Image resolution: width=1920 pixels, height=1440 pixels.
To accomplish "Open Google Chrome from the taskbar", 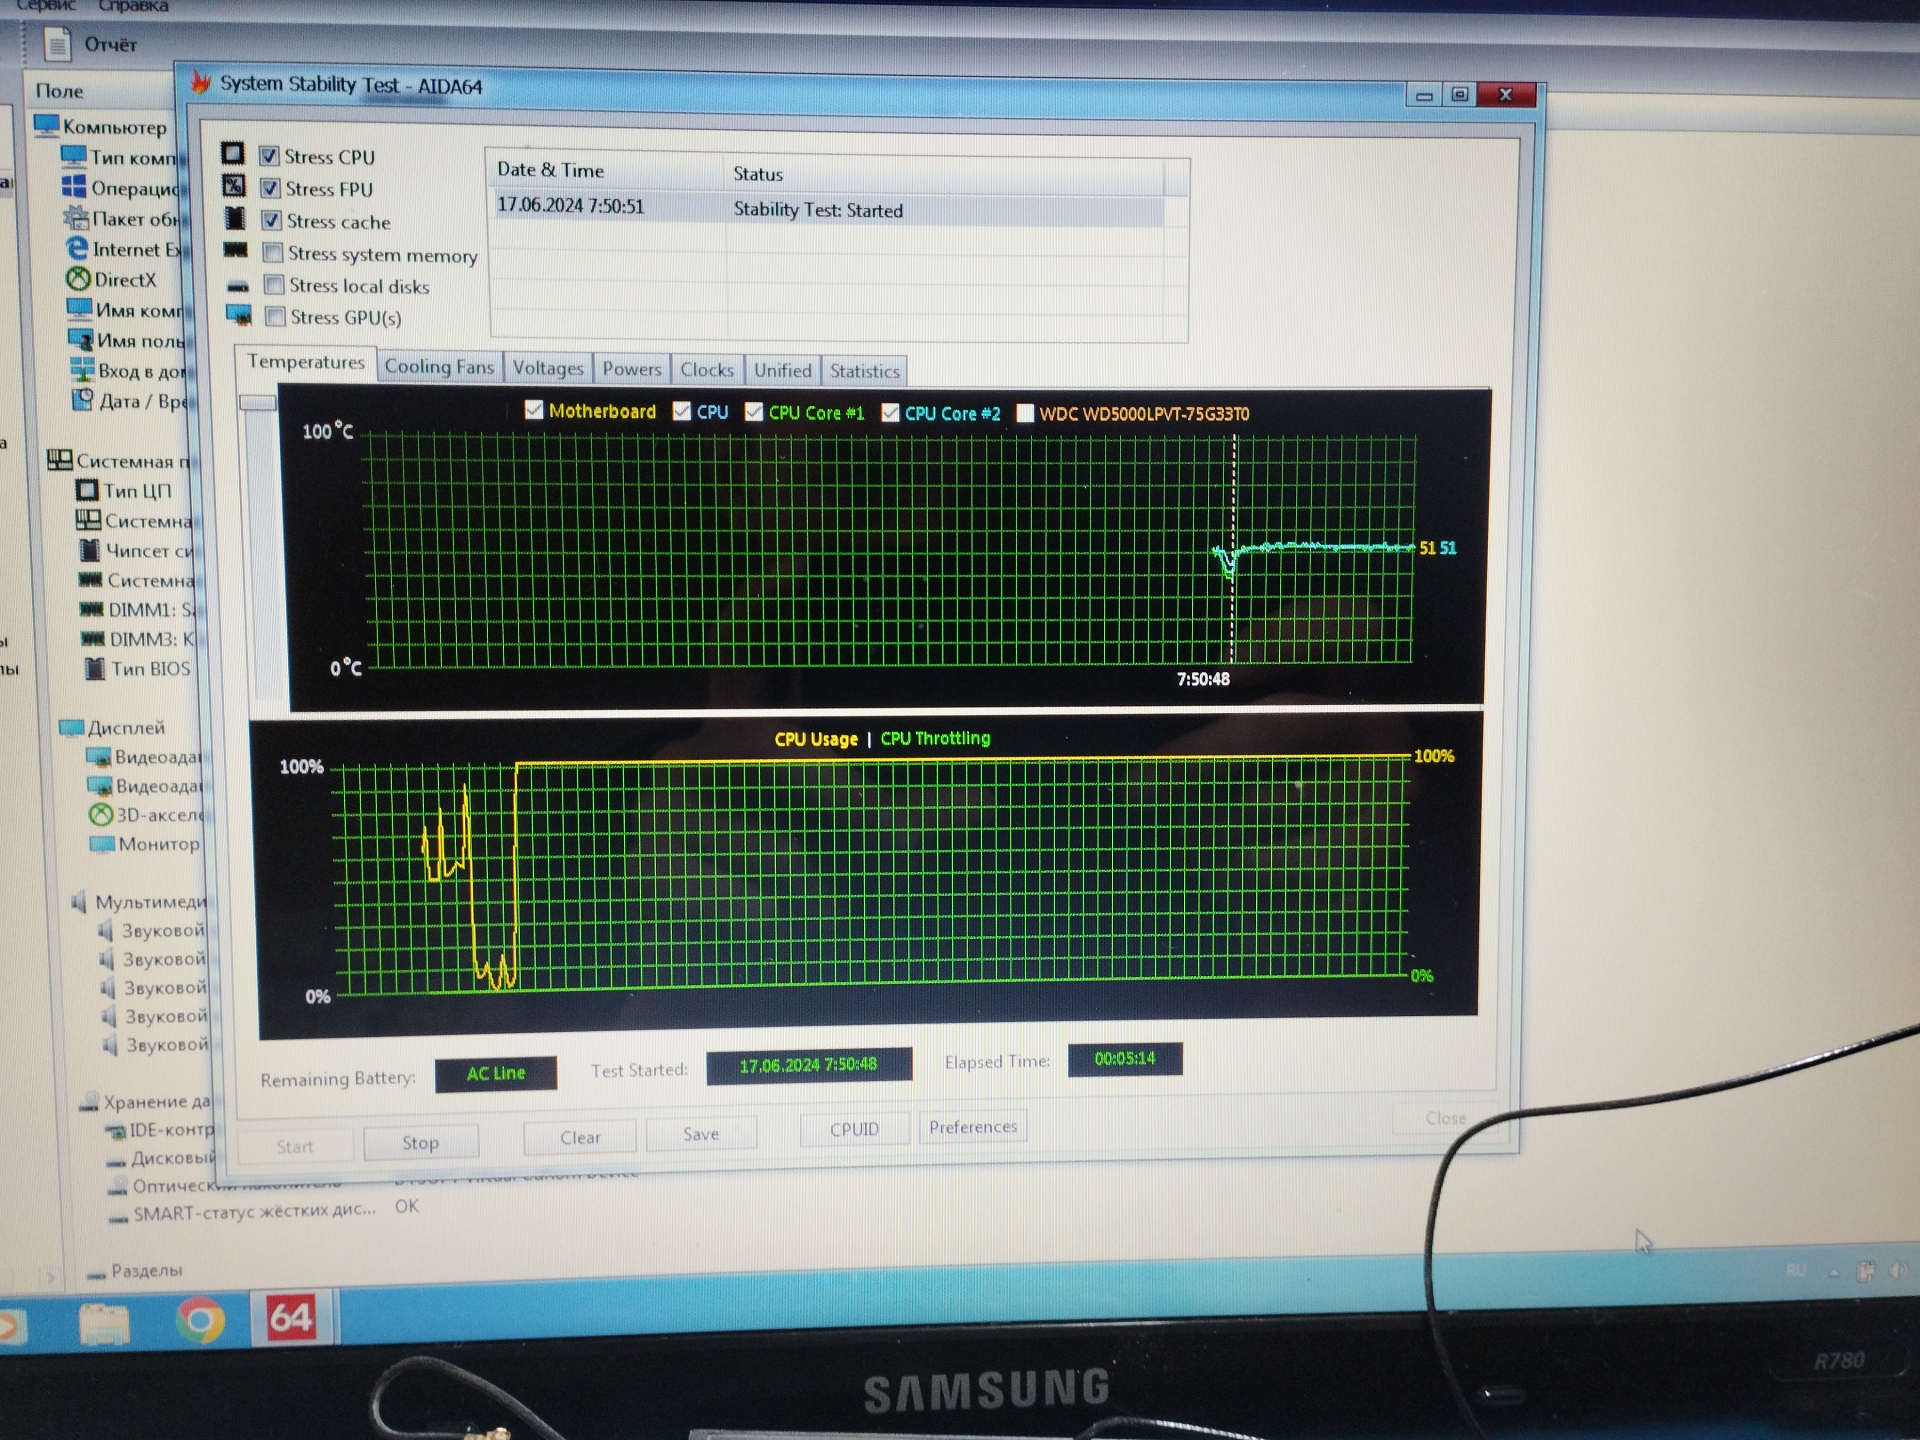I will click(x=200, y=1321).
